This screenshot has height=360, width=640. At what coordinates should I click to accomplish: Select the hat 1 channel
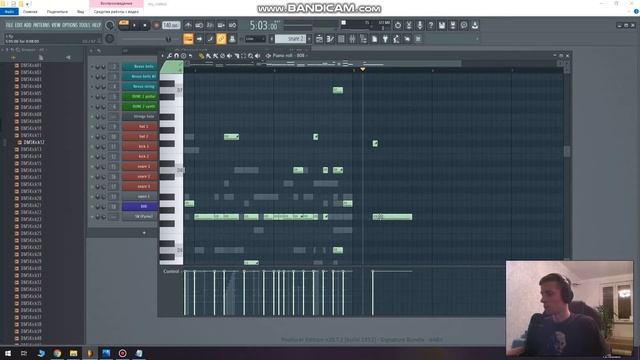[140, 127]
